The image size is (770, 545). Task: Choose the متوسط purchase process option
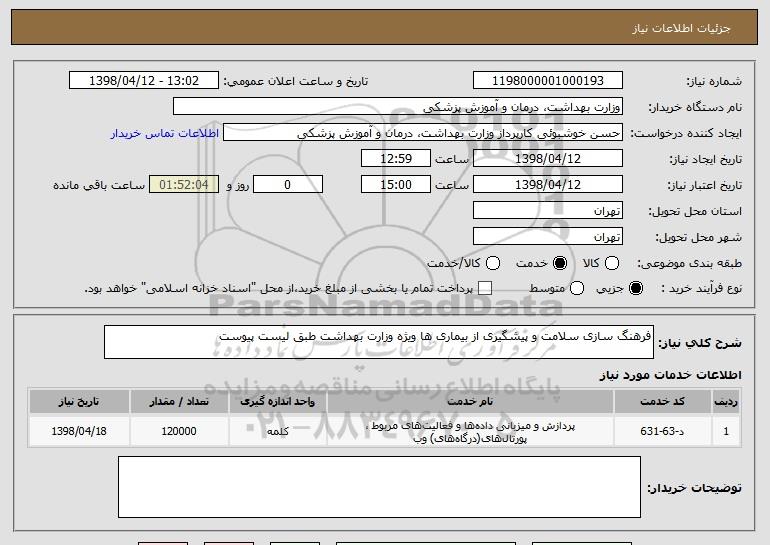coord(577,289)
